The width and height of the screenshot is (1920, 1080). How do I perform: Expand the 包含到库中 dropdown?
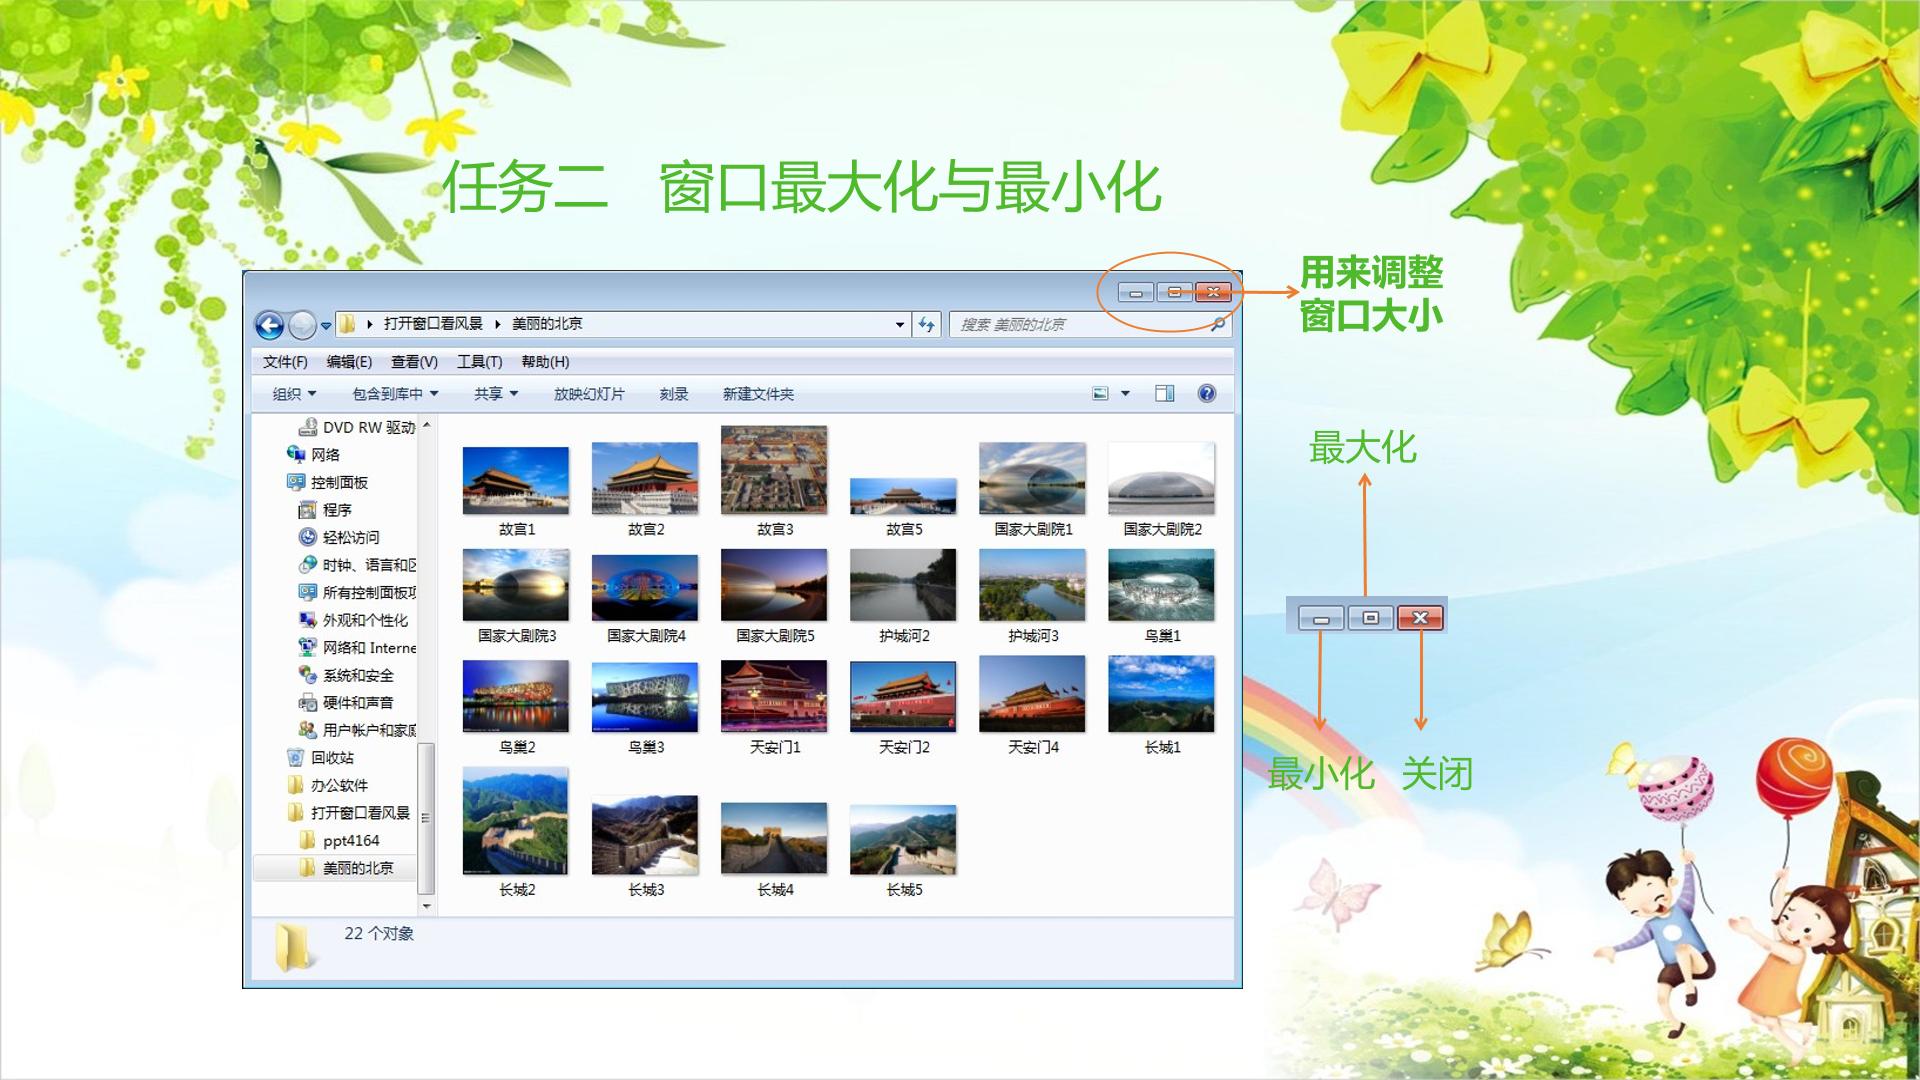[x=395, y=394]
